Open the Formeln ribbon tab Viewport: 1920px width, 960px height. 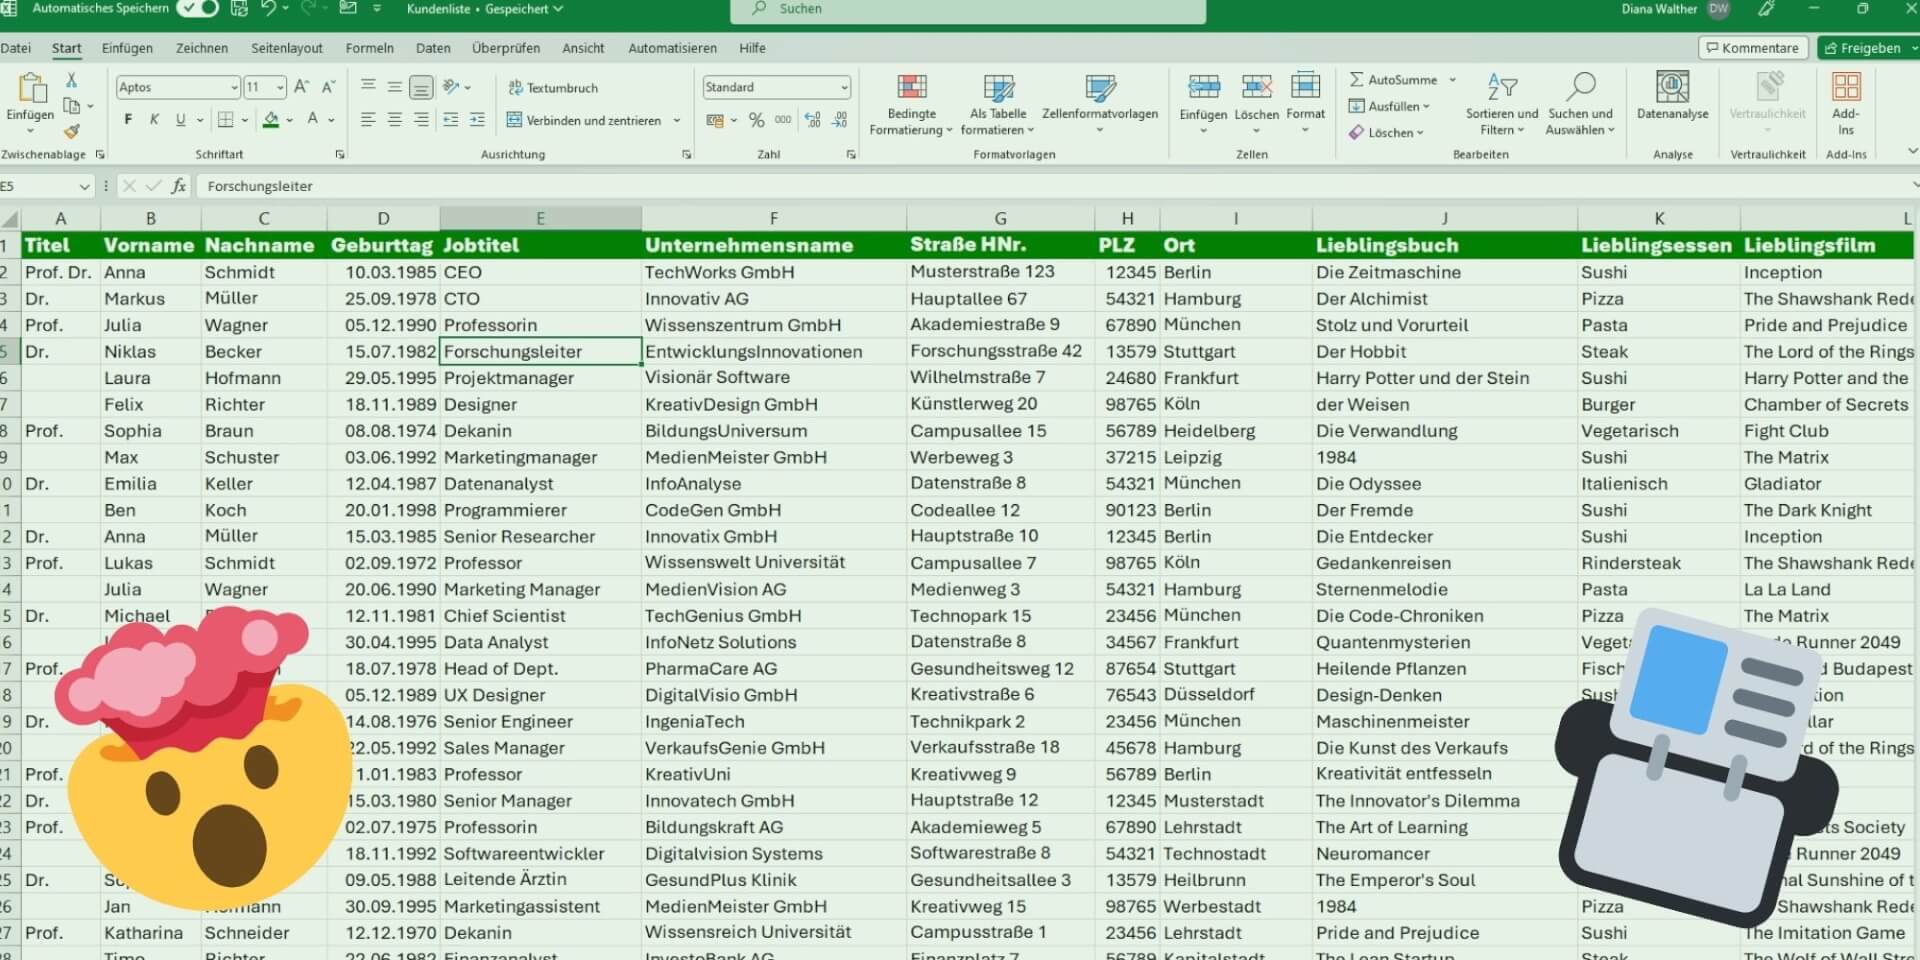369,48
